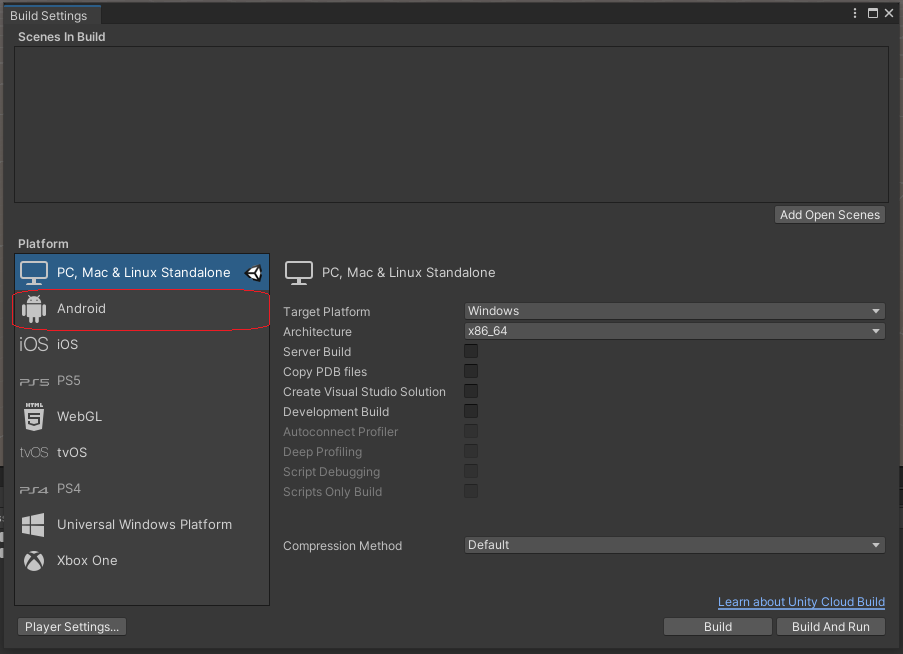Open the Build Settings window options menu (three dots)
The height and width of the screenshot is (654, 903).
pos(855,13)
